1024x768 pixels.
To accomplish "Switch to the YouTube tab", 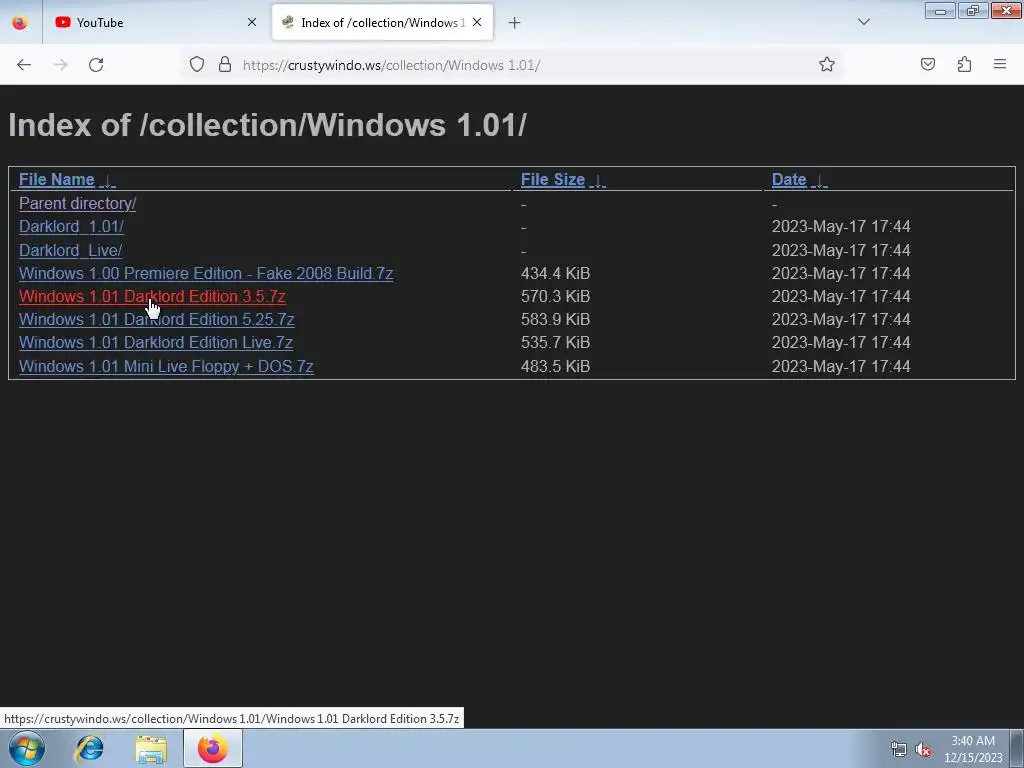I will (x=155, y=22).
